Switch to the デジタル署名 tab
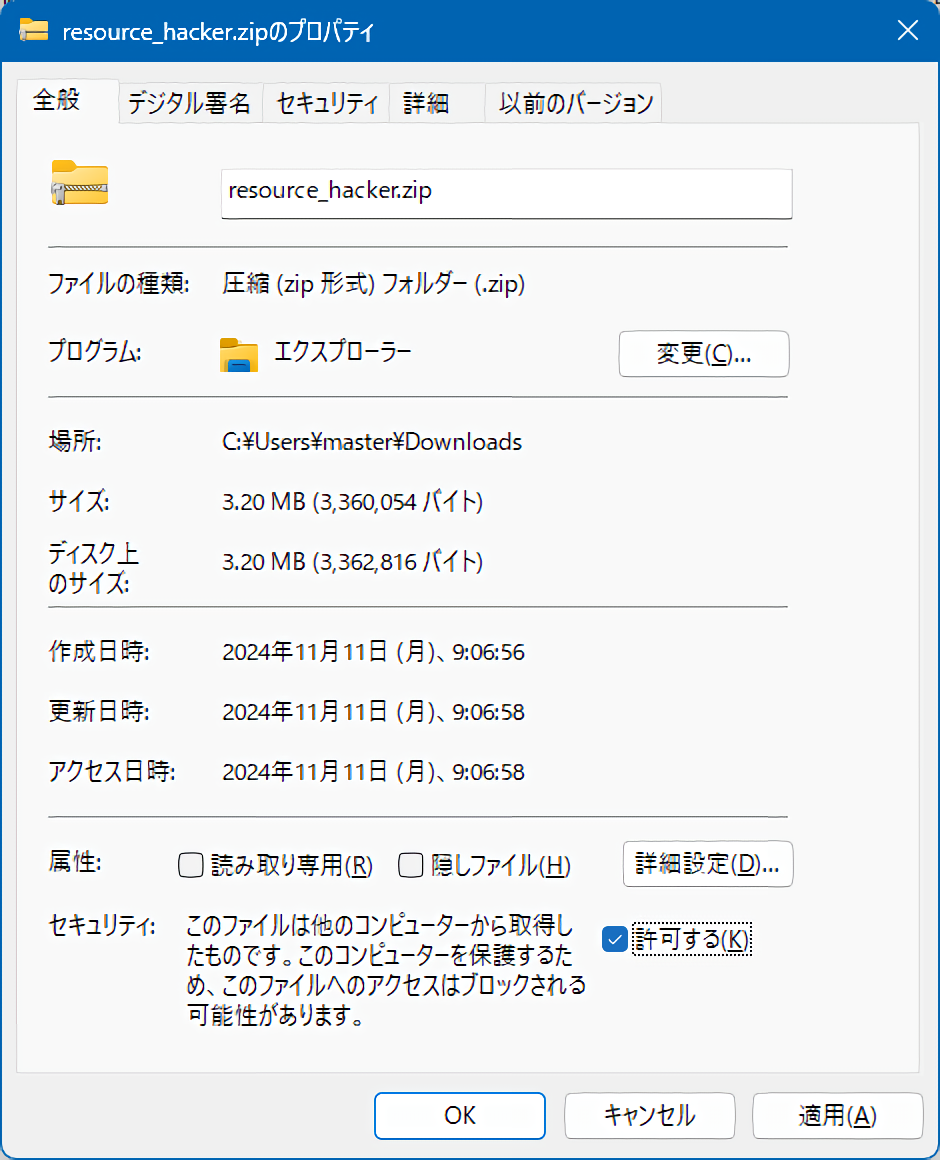Screen dimensions: 940x1160 click(190, 103)
